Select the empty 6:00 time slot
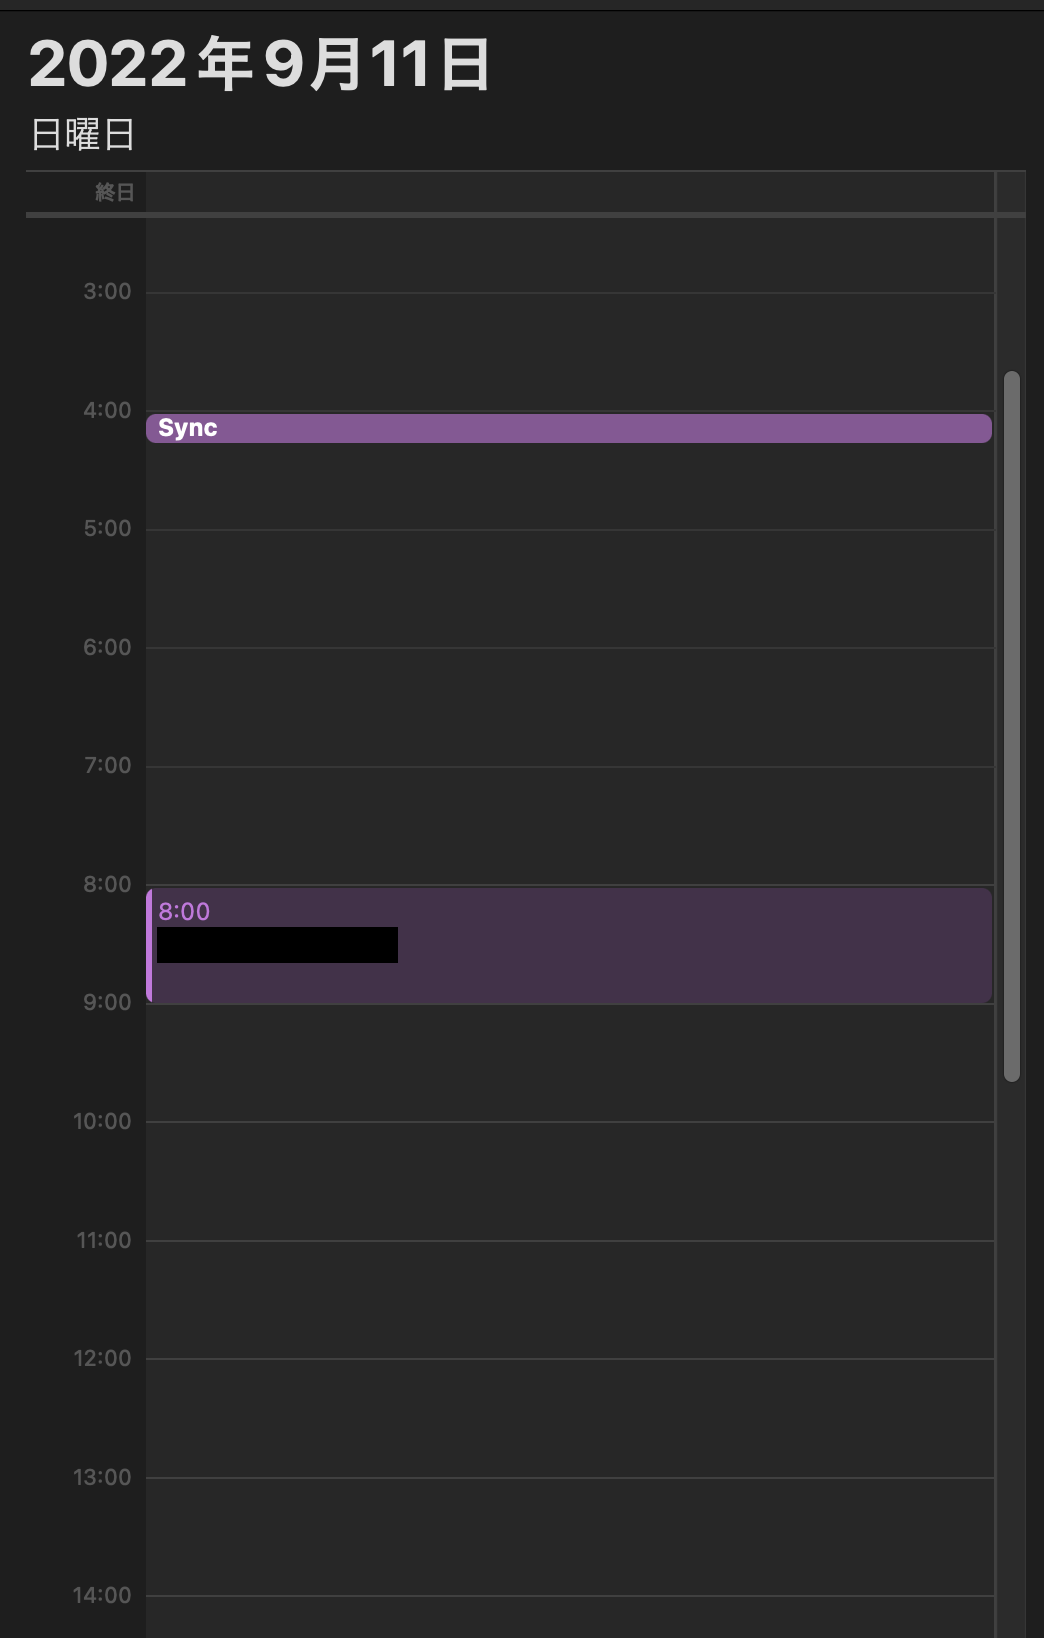Viewport: 1044px width, 1638px height. pyautogui.click(x=570, y=707)
